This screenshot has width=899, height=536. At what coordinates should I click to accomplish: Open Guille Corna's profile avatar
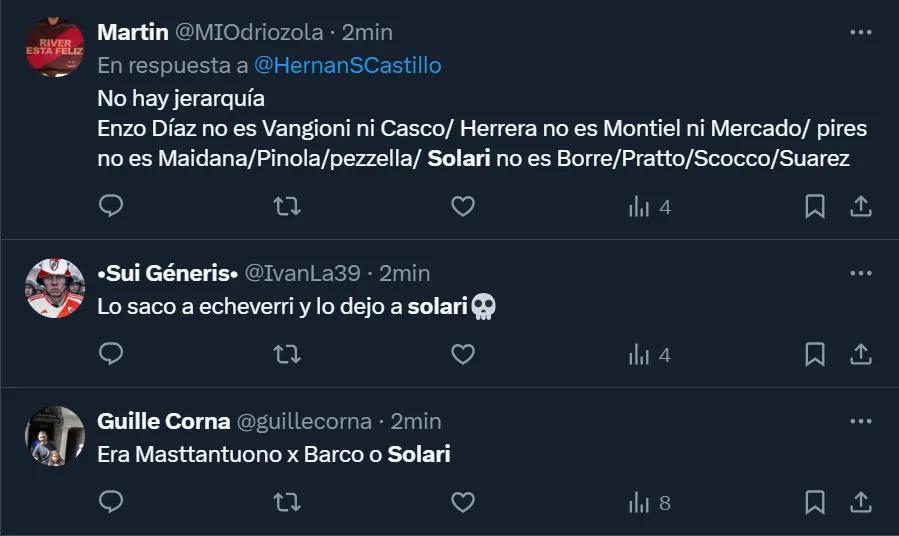[x=55, y=436]
